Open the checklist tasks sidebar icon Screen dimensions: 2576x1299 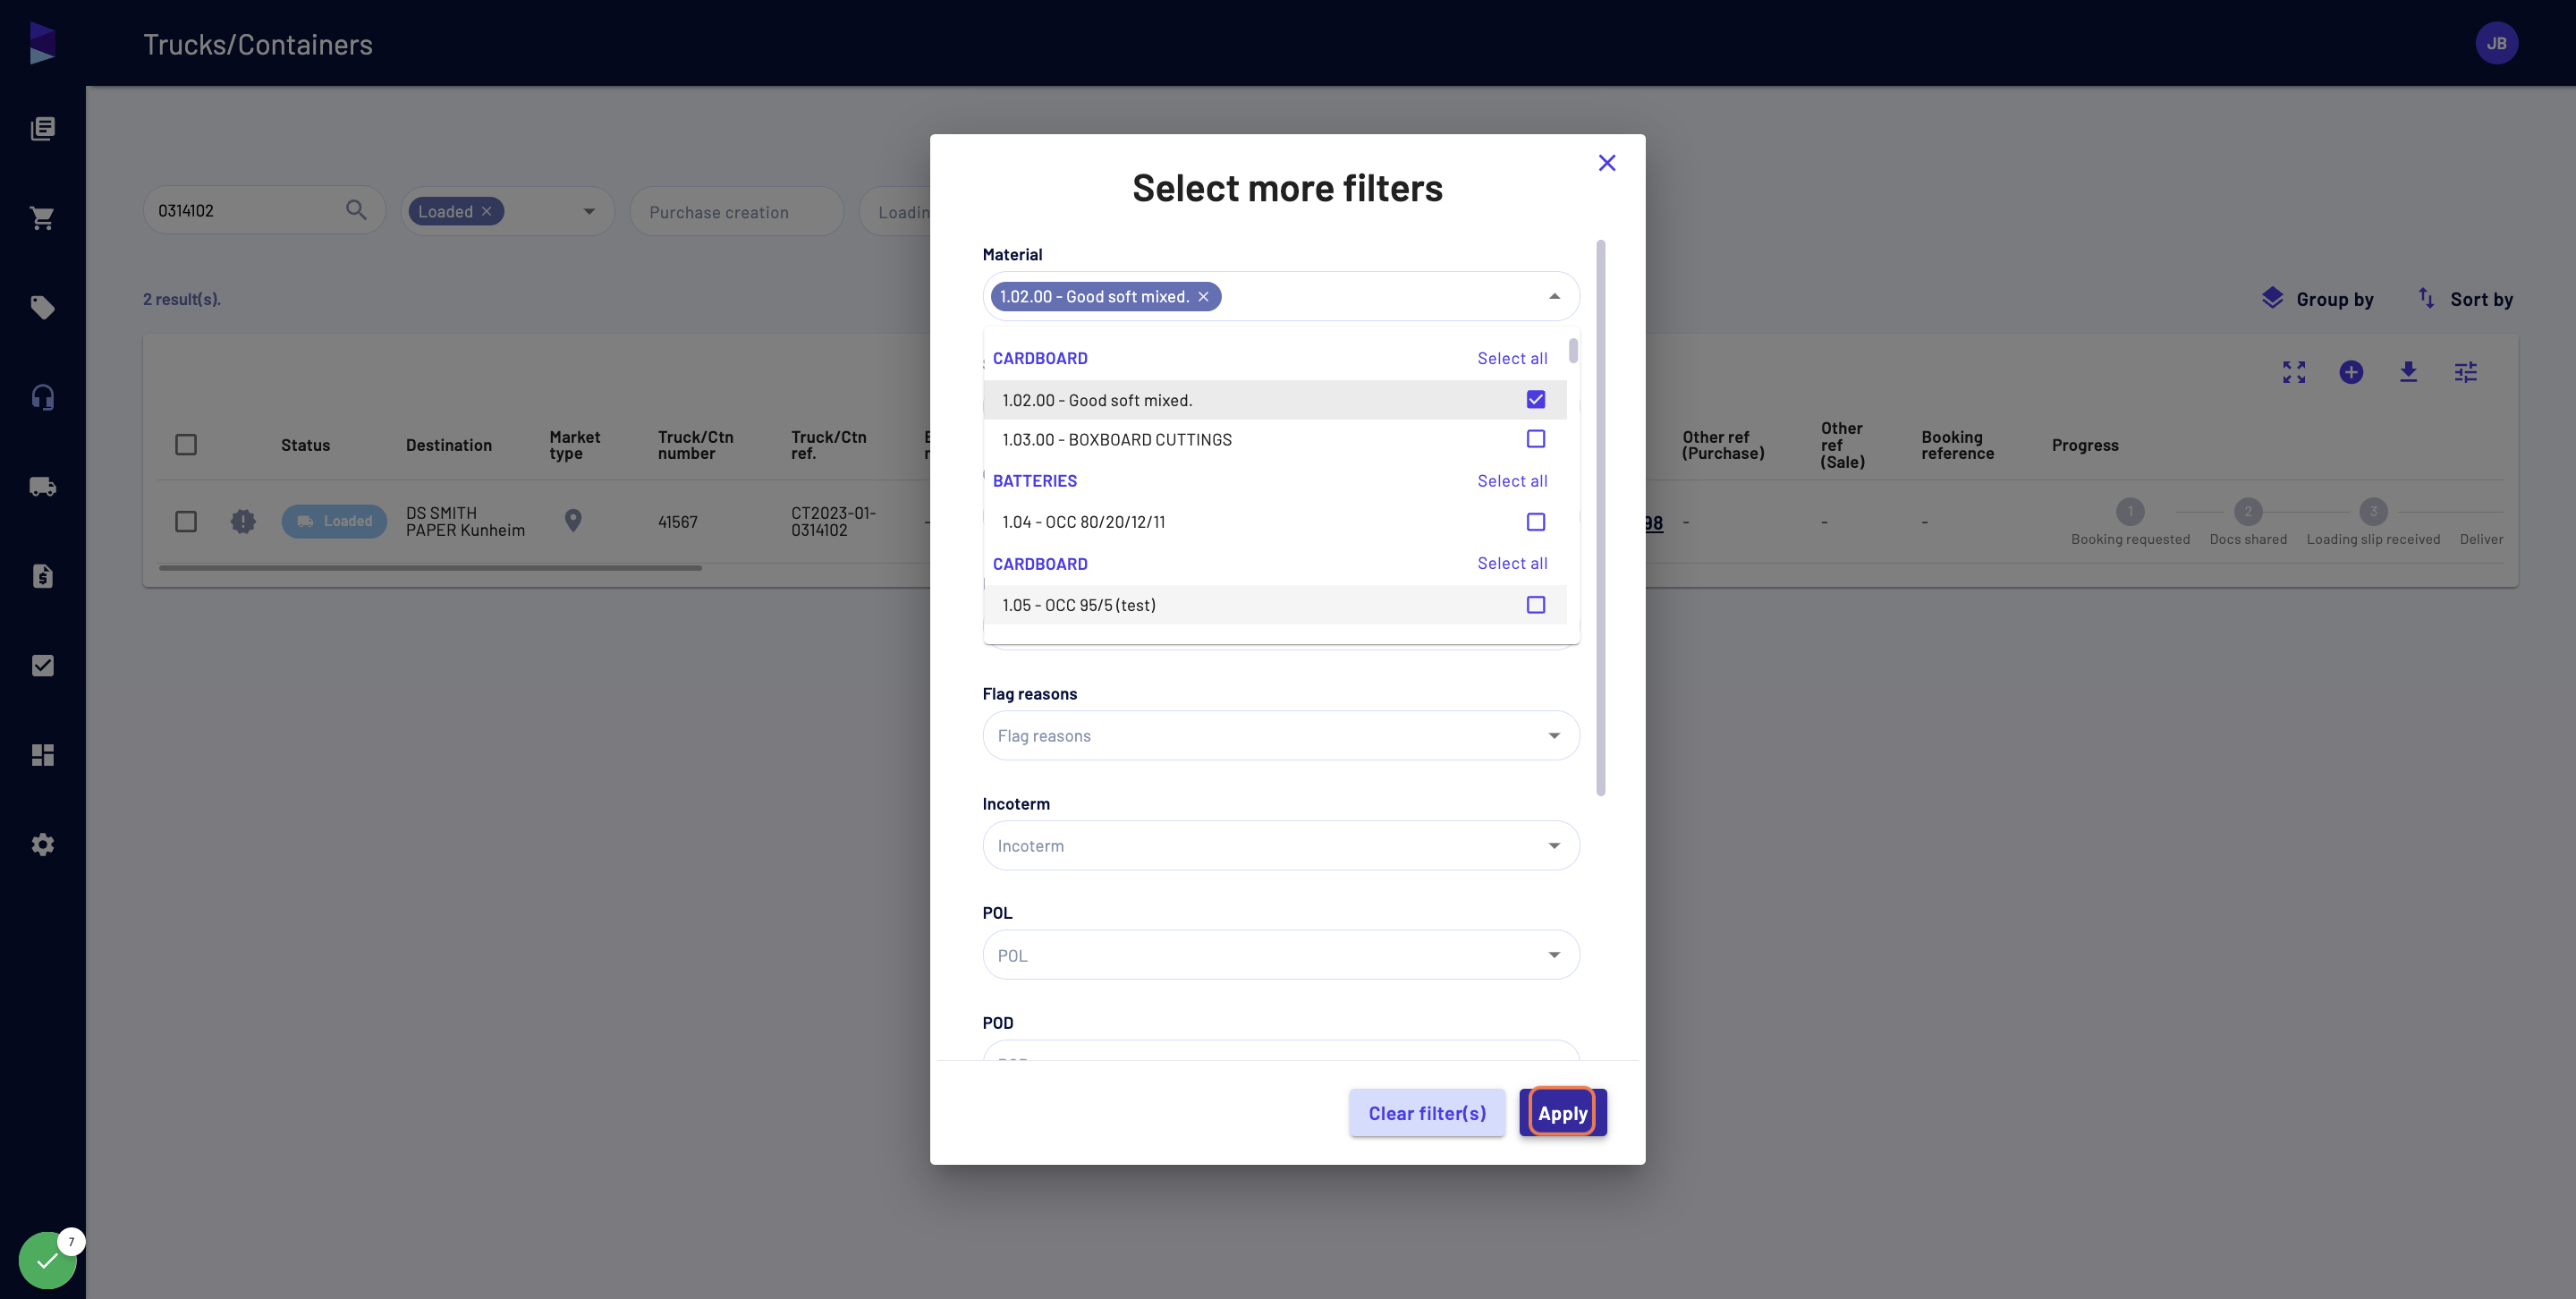click(42, 665)
